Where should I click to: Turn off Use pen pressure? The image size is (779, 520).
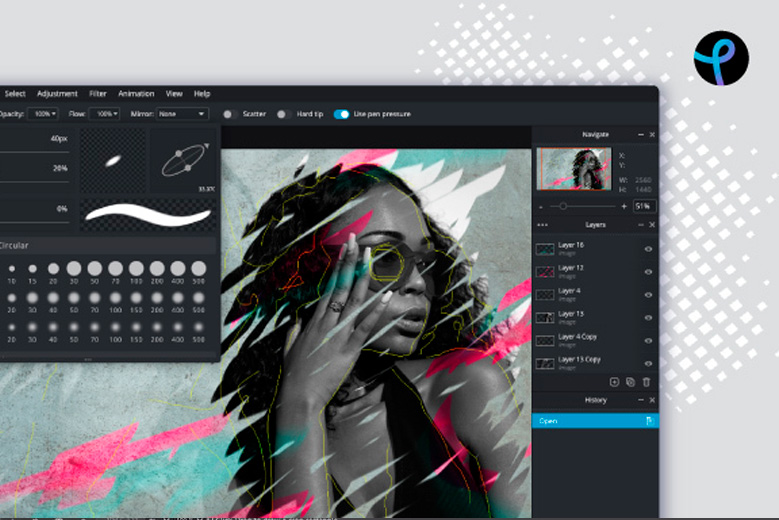tap(342, 114)
